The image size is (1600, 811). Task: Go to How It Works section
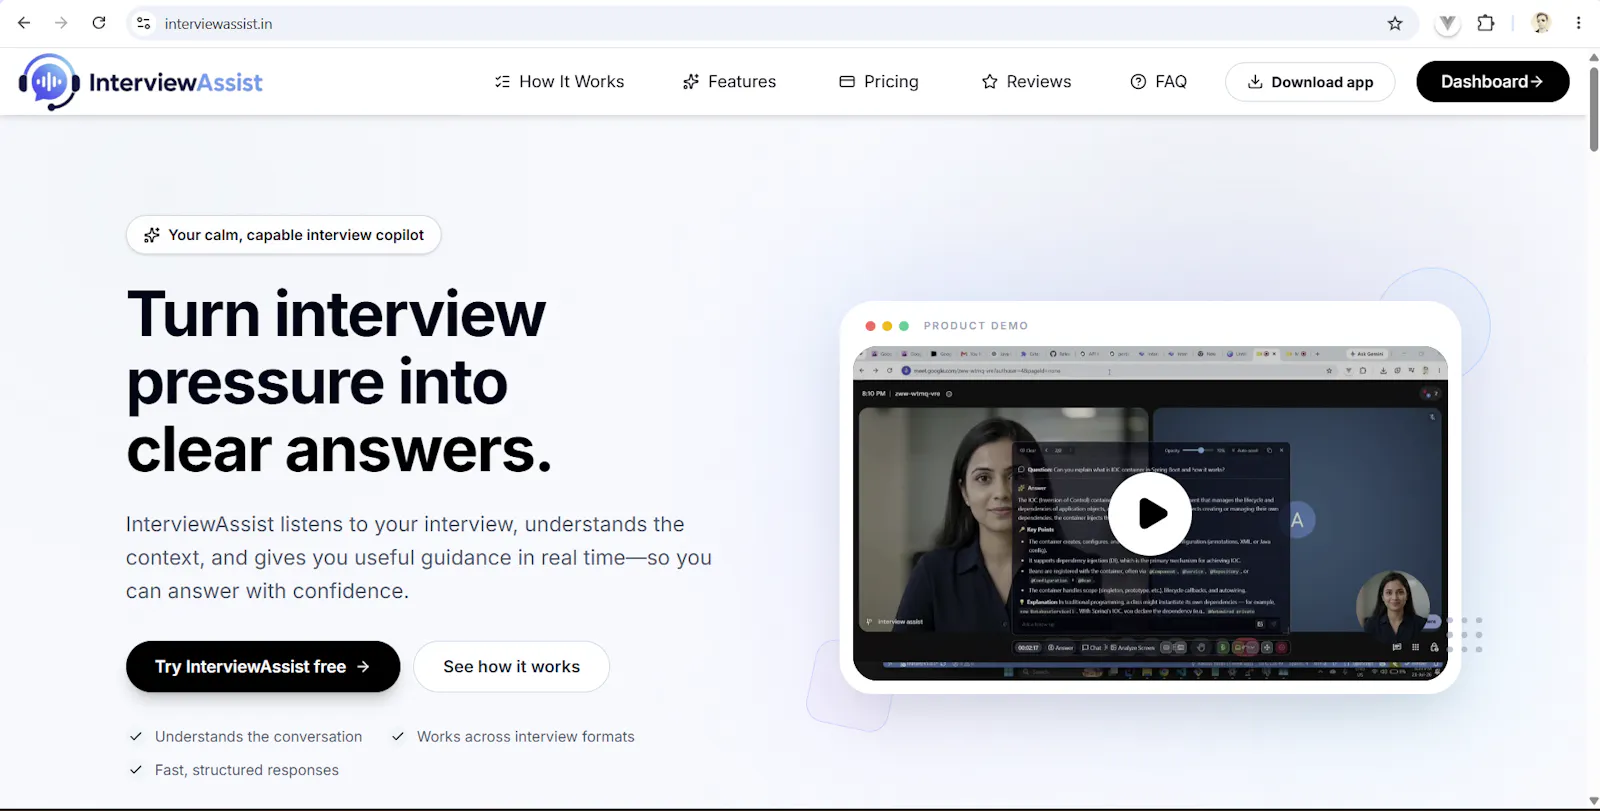[x=559, y=82]
